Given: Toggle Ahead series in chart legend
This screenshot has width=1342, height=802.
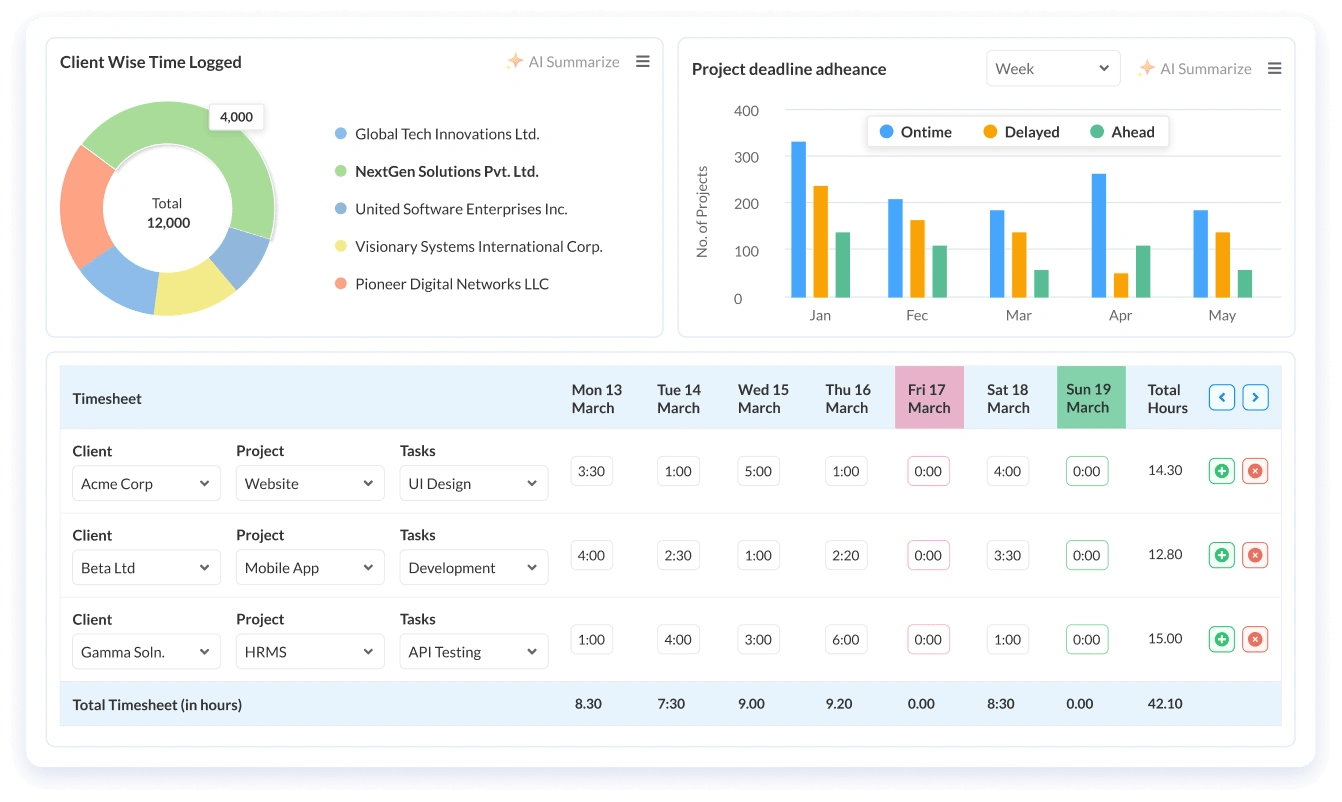Looking at the screenshot, I should [x=1122, y=132].
